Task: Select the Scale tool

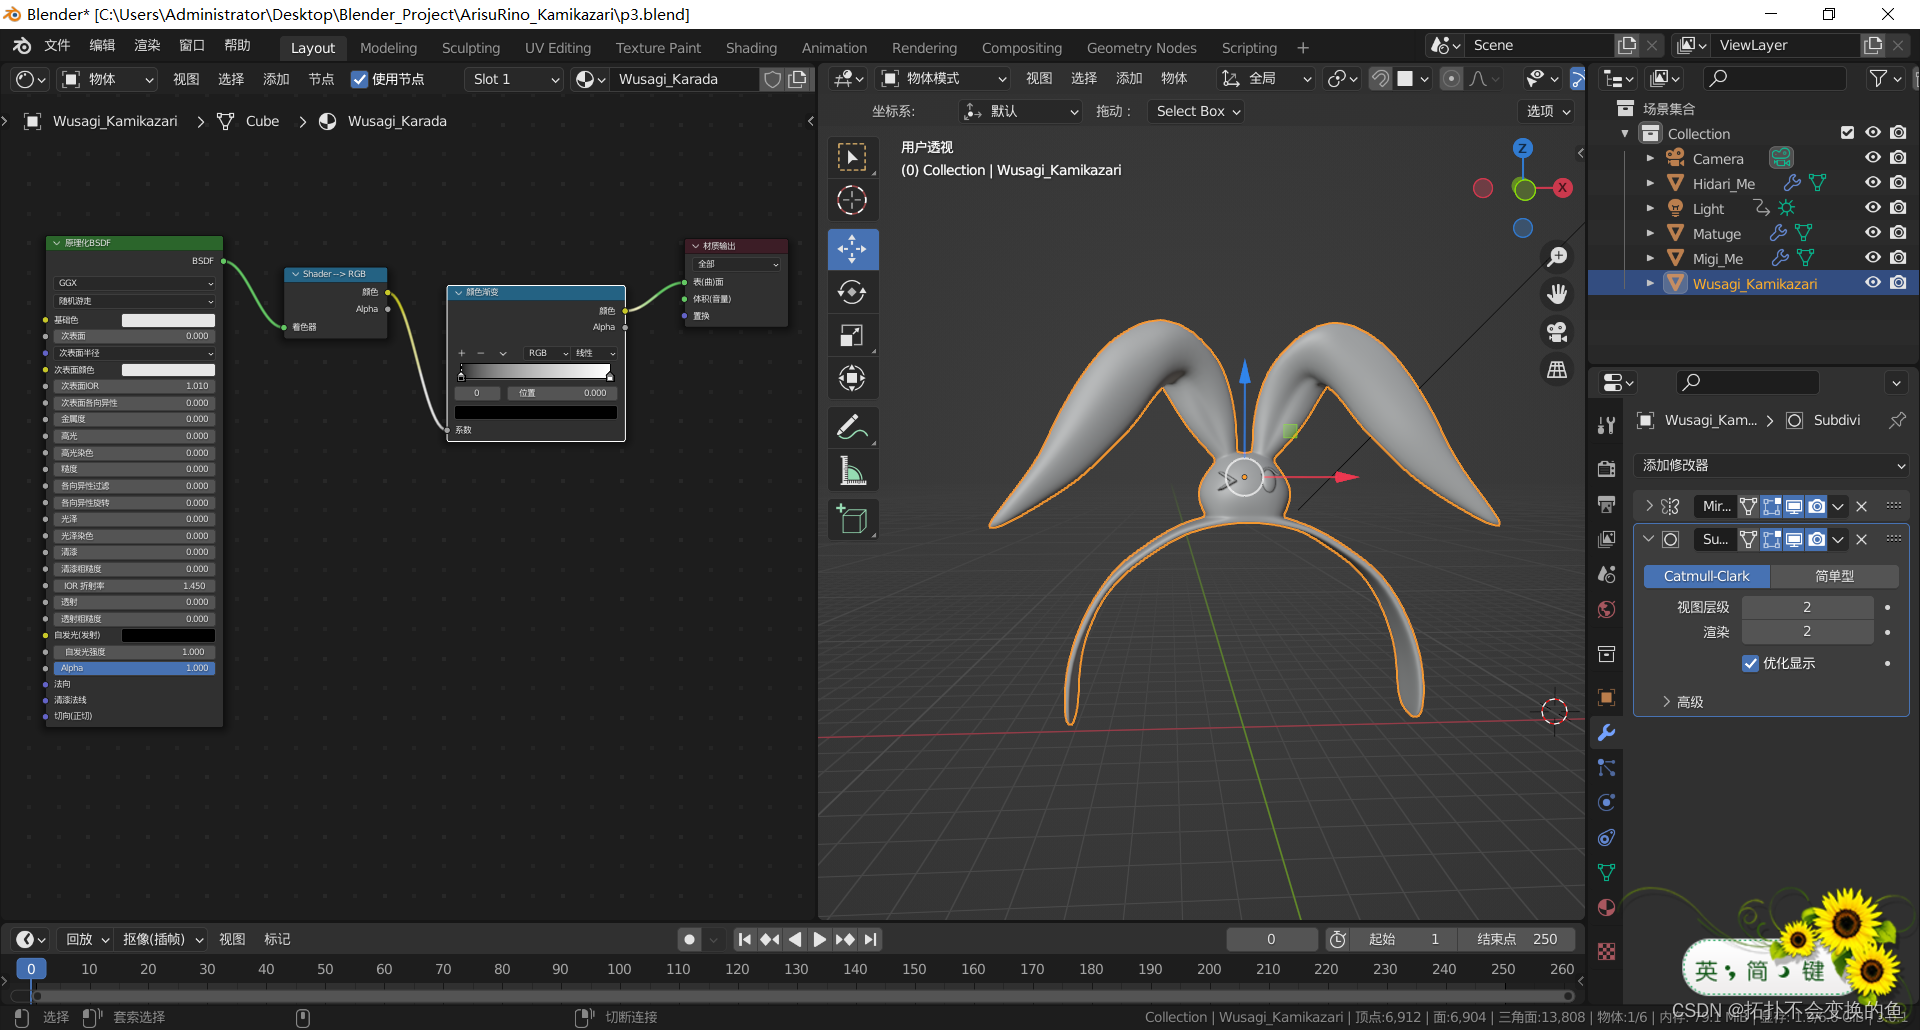Action: coord(852,336)
